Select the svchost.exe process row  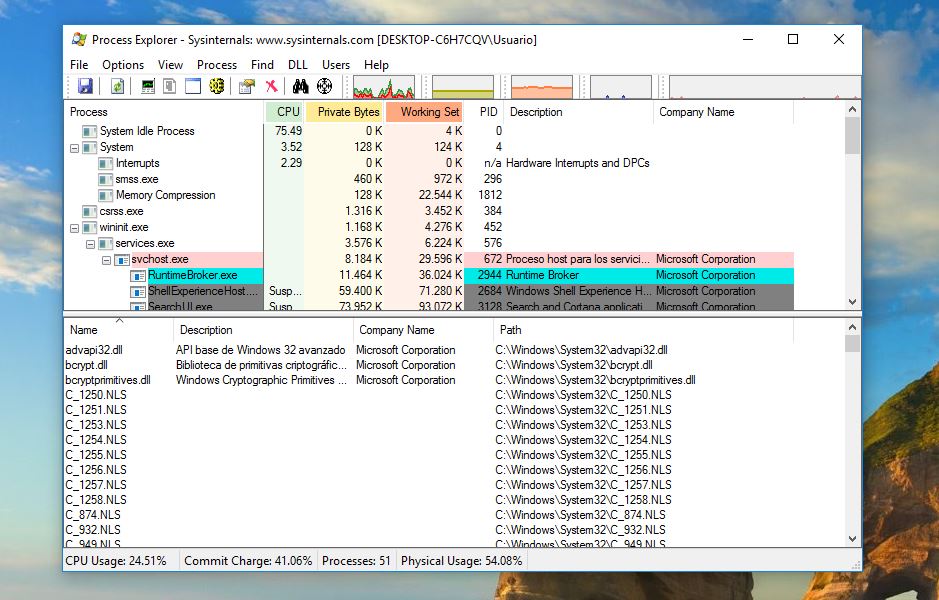pyautogui.click(x=429, y=259)
